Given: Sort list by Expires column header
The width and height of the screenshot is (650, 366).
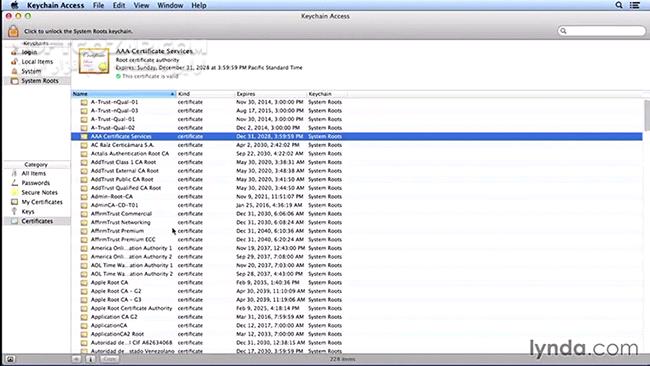Looking at the screenshot, I should tap(271, 94).
